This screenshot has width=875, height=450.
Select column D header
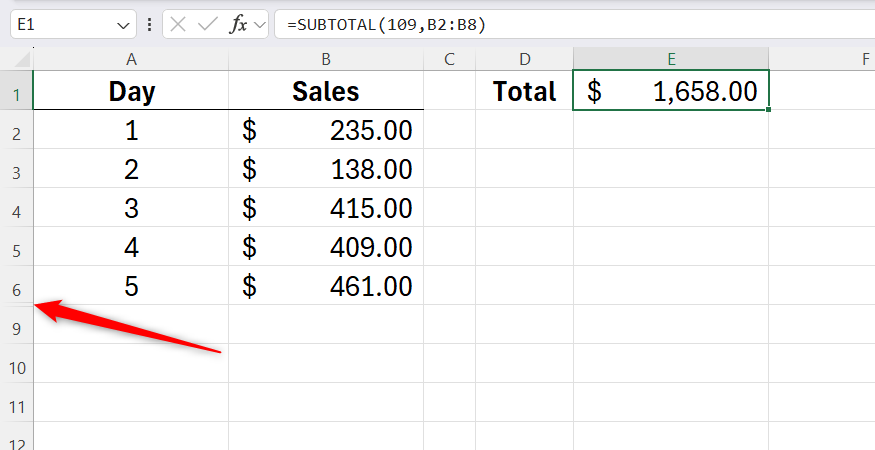coord(525,59)
